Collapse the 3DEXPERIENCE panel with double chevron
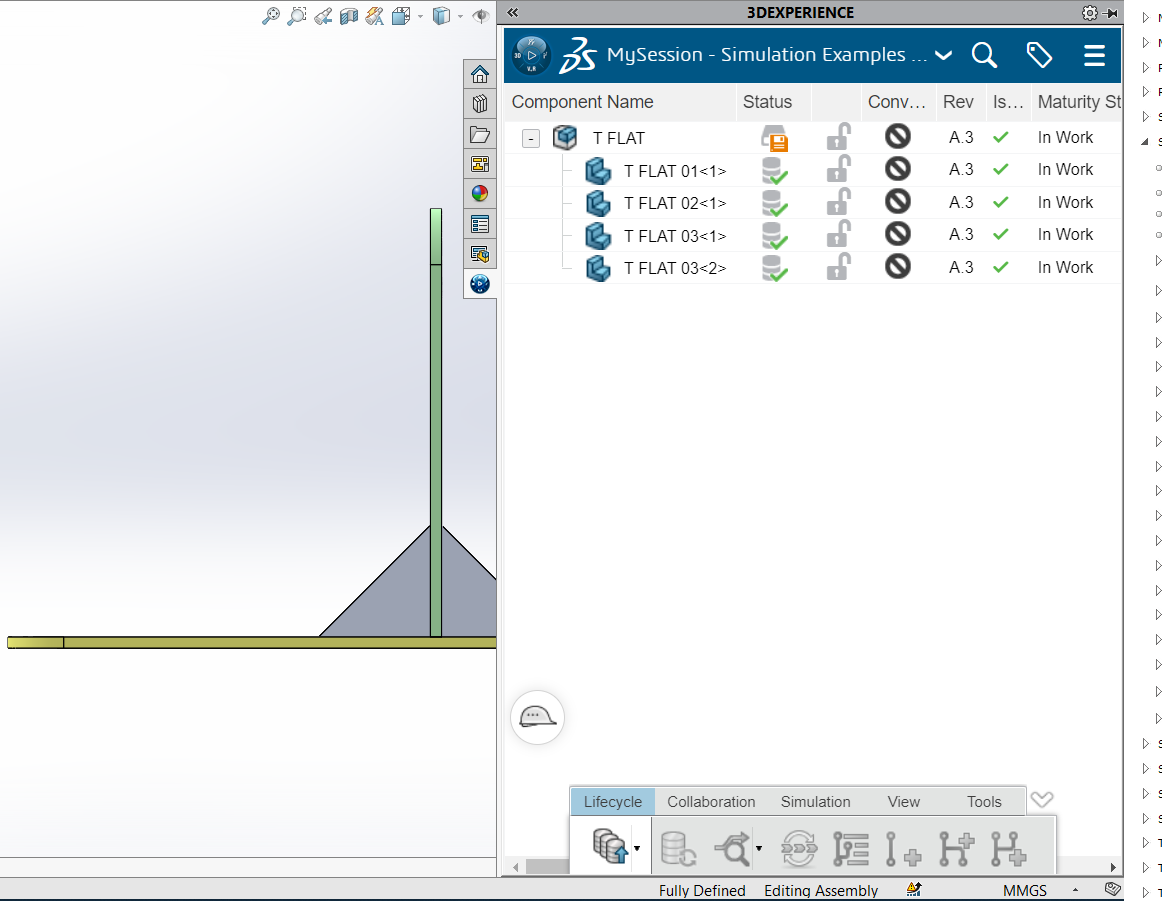This screenshot has width=1162, height=901. (513, 13)
